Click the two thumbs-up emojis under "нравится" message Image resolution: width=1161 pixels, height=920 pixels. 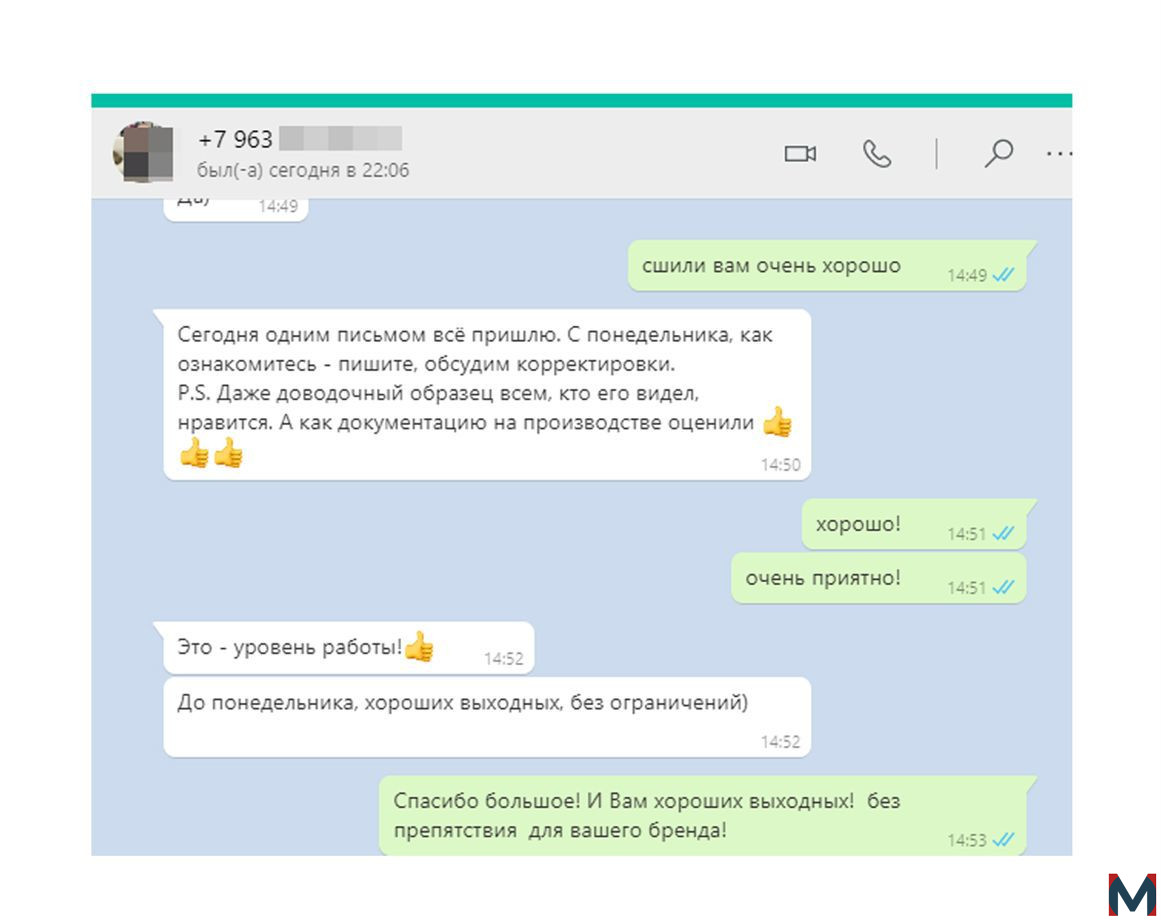click(x=212, y=452)
